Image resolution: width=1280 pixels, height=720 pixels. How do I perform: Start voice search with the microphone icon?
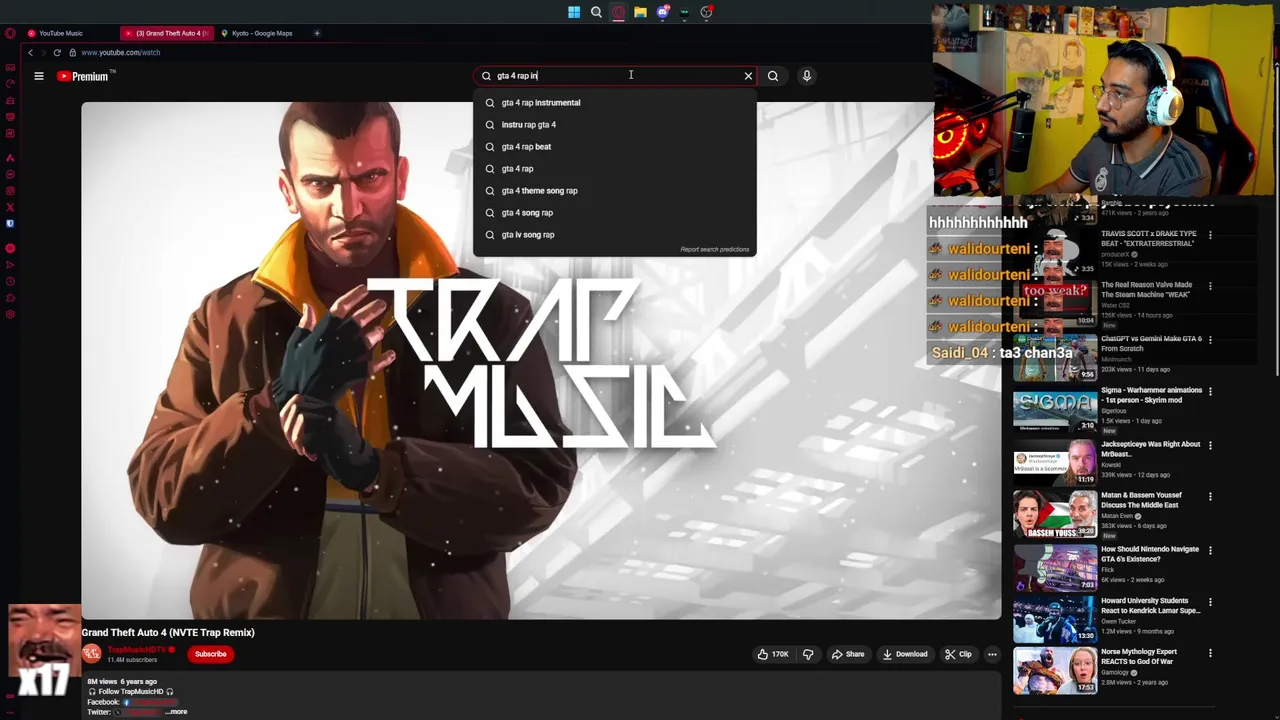pyautogui.click(x=807, y=76)
